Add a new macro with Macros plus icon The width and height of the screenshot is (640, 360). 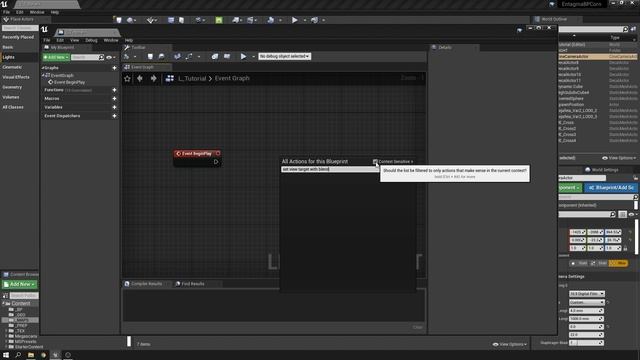click(114, 98)
